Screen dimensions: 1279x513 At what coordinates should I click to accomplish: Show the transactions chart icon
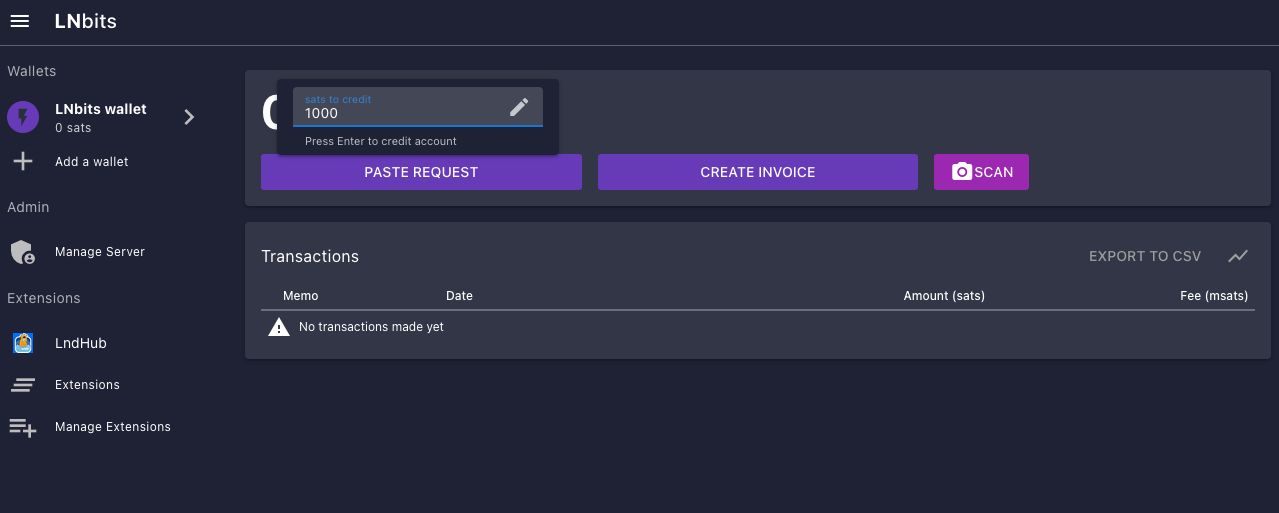tap(1238, 256)
